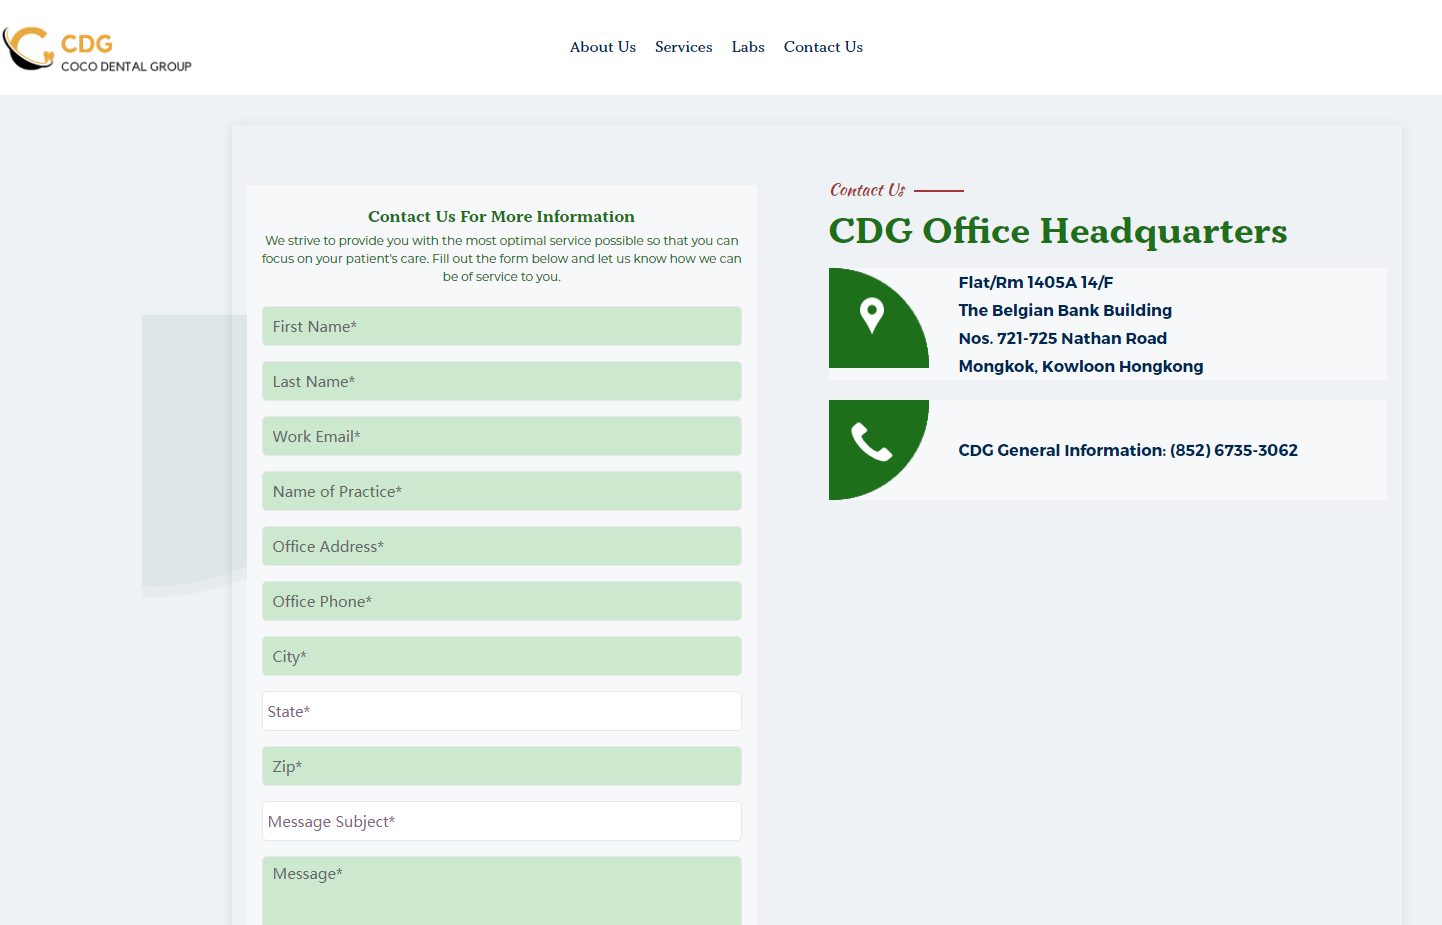
Task: Click the map pin location icon
Action: tap(872, 316)
